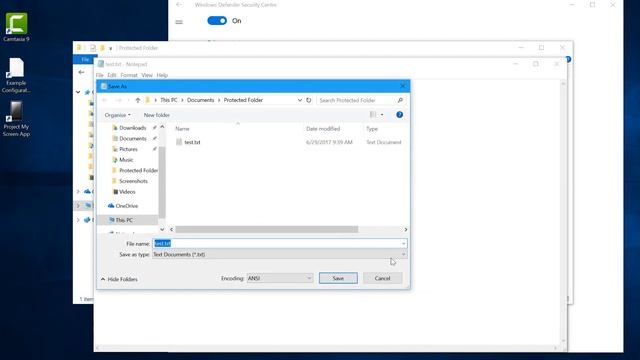Click Protected Folder in the address path

pyautogui.click(x=243, y=100)
